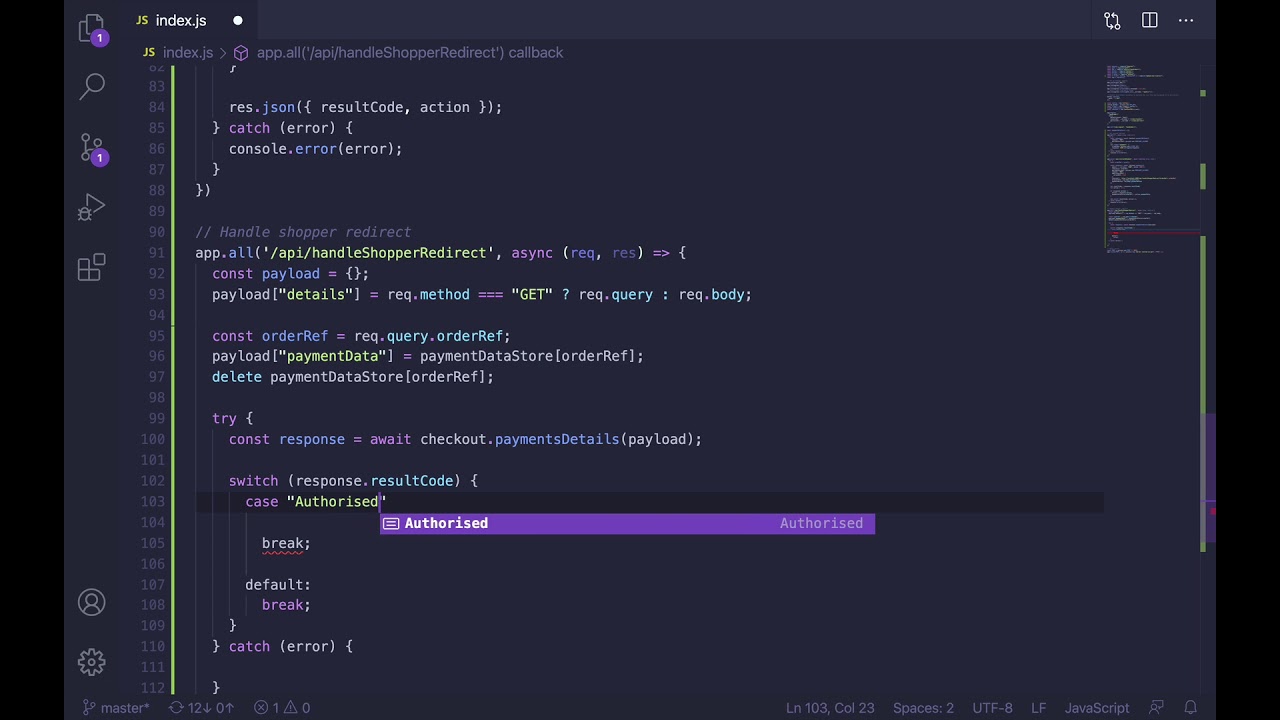Open the Extensions view icon

tap(92, 267)
